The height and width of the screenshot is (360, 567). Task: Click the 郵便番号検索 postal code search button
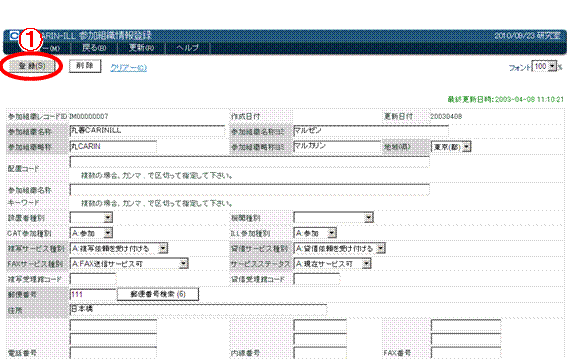tap(158, 294)
